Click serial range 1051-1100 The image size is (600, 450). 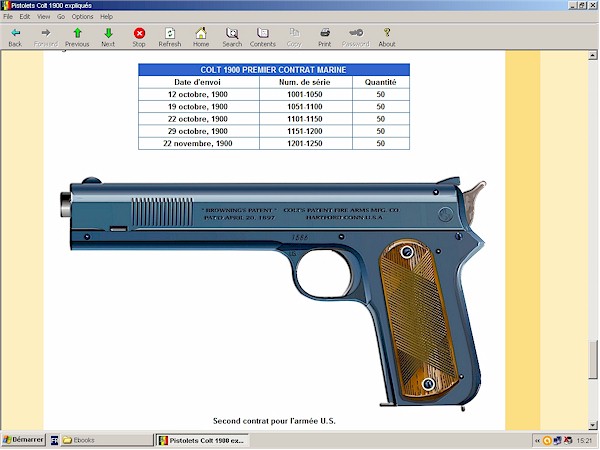305,106
